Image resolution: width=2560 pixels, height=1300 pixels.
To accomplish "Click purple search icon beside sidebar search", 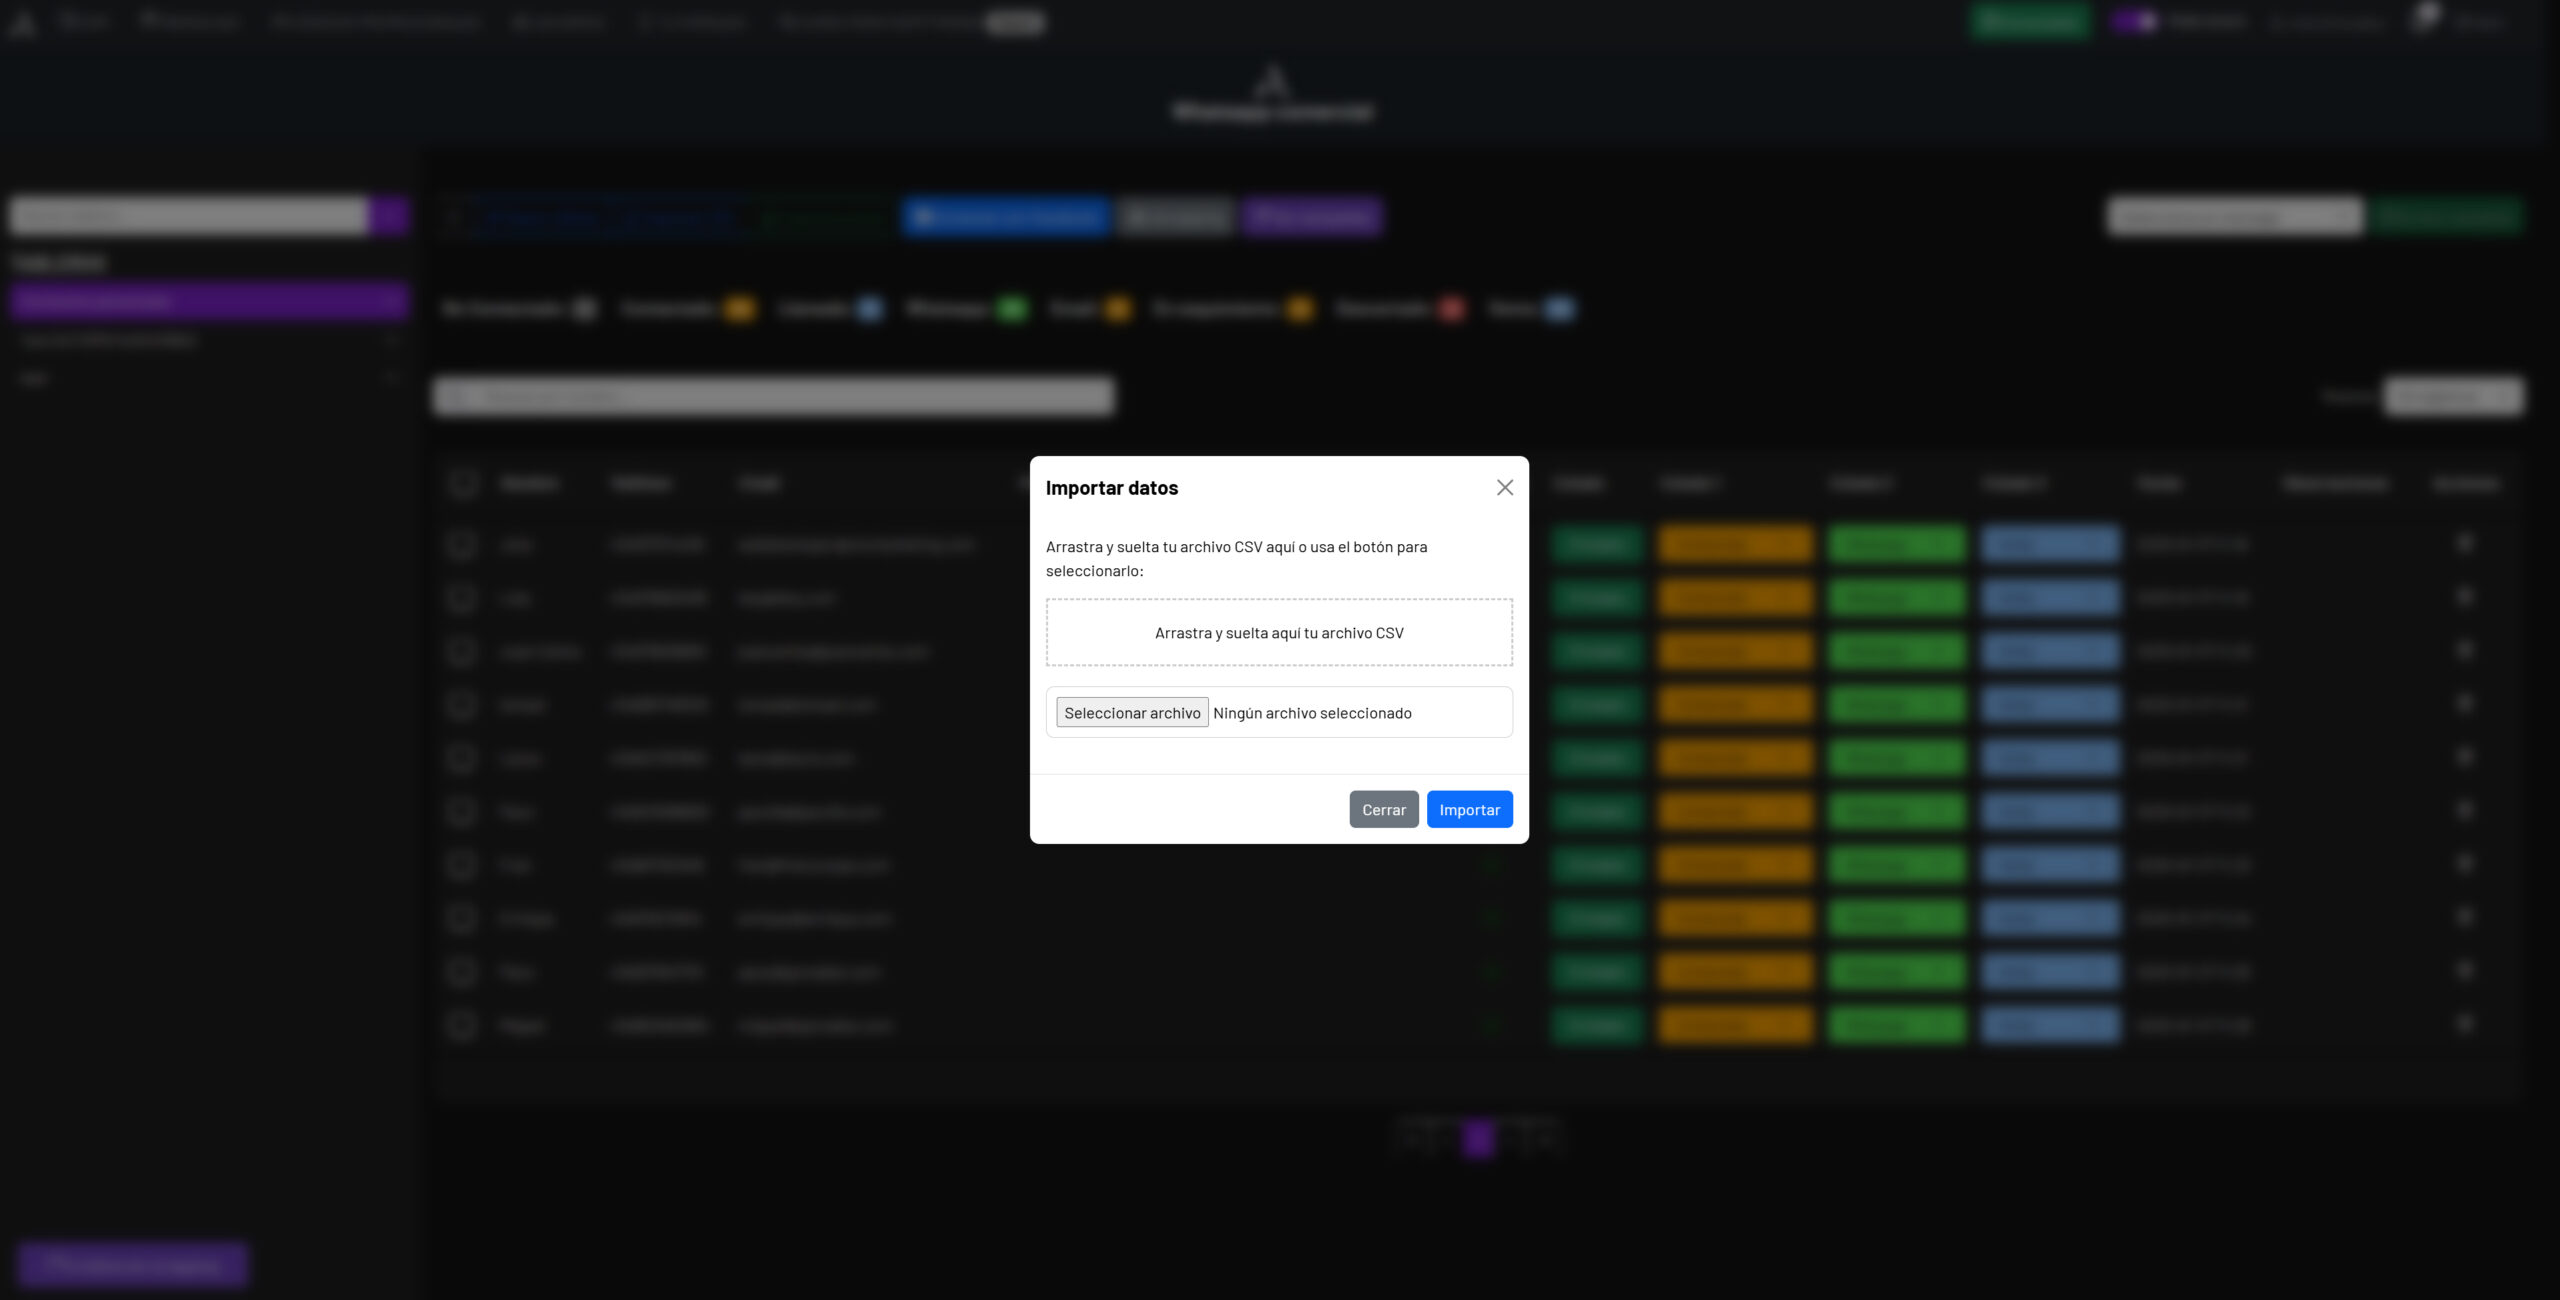I will coord(389,215).
